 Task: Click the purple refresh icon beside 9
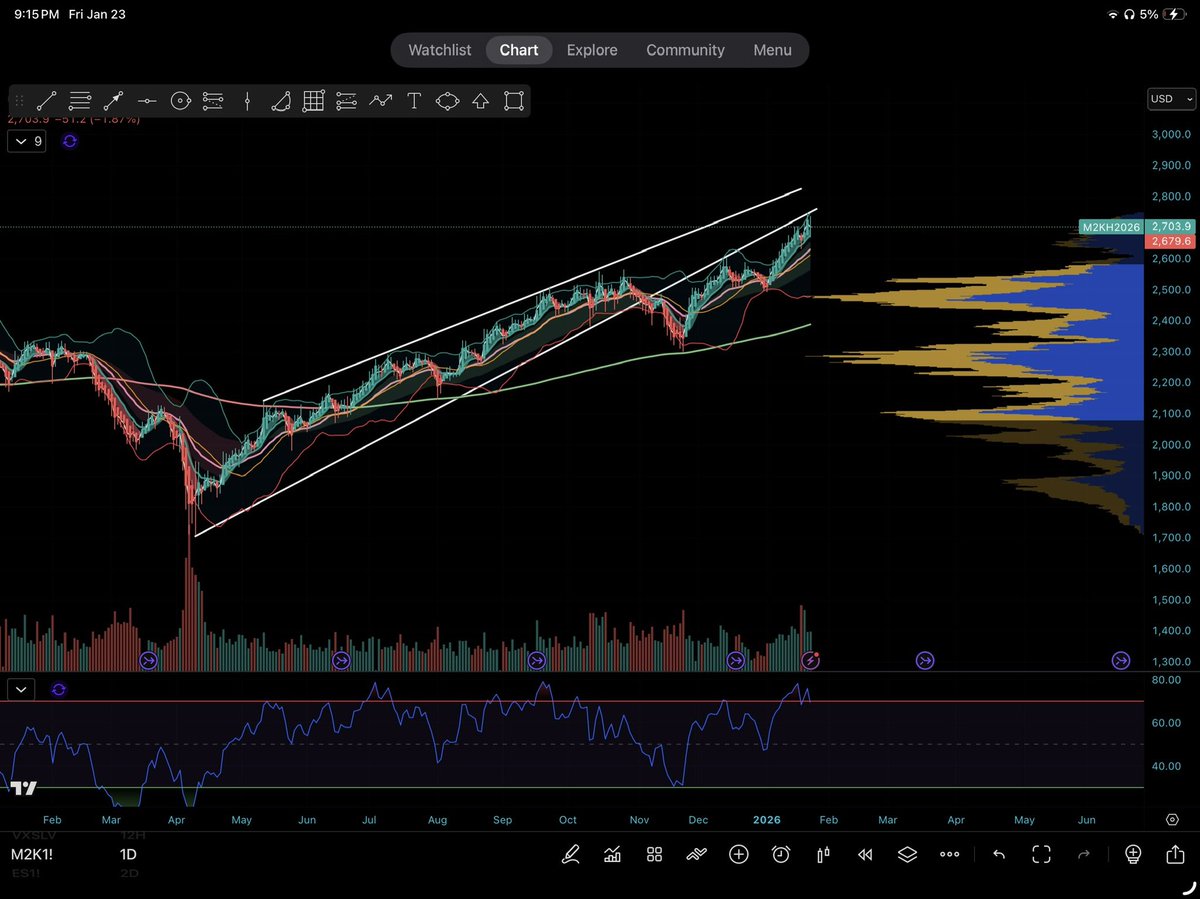click(69, 141)
